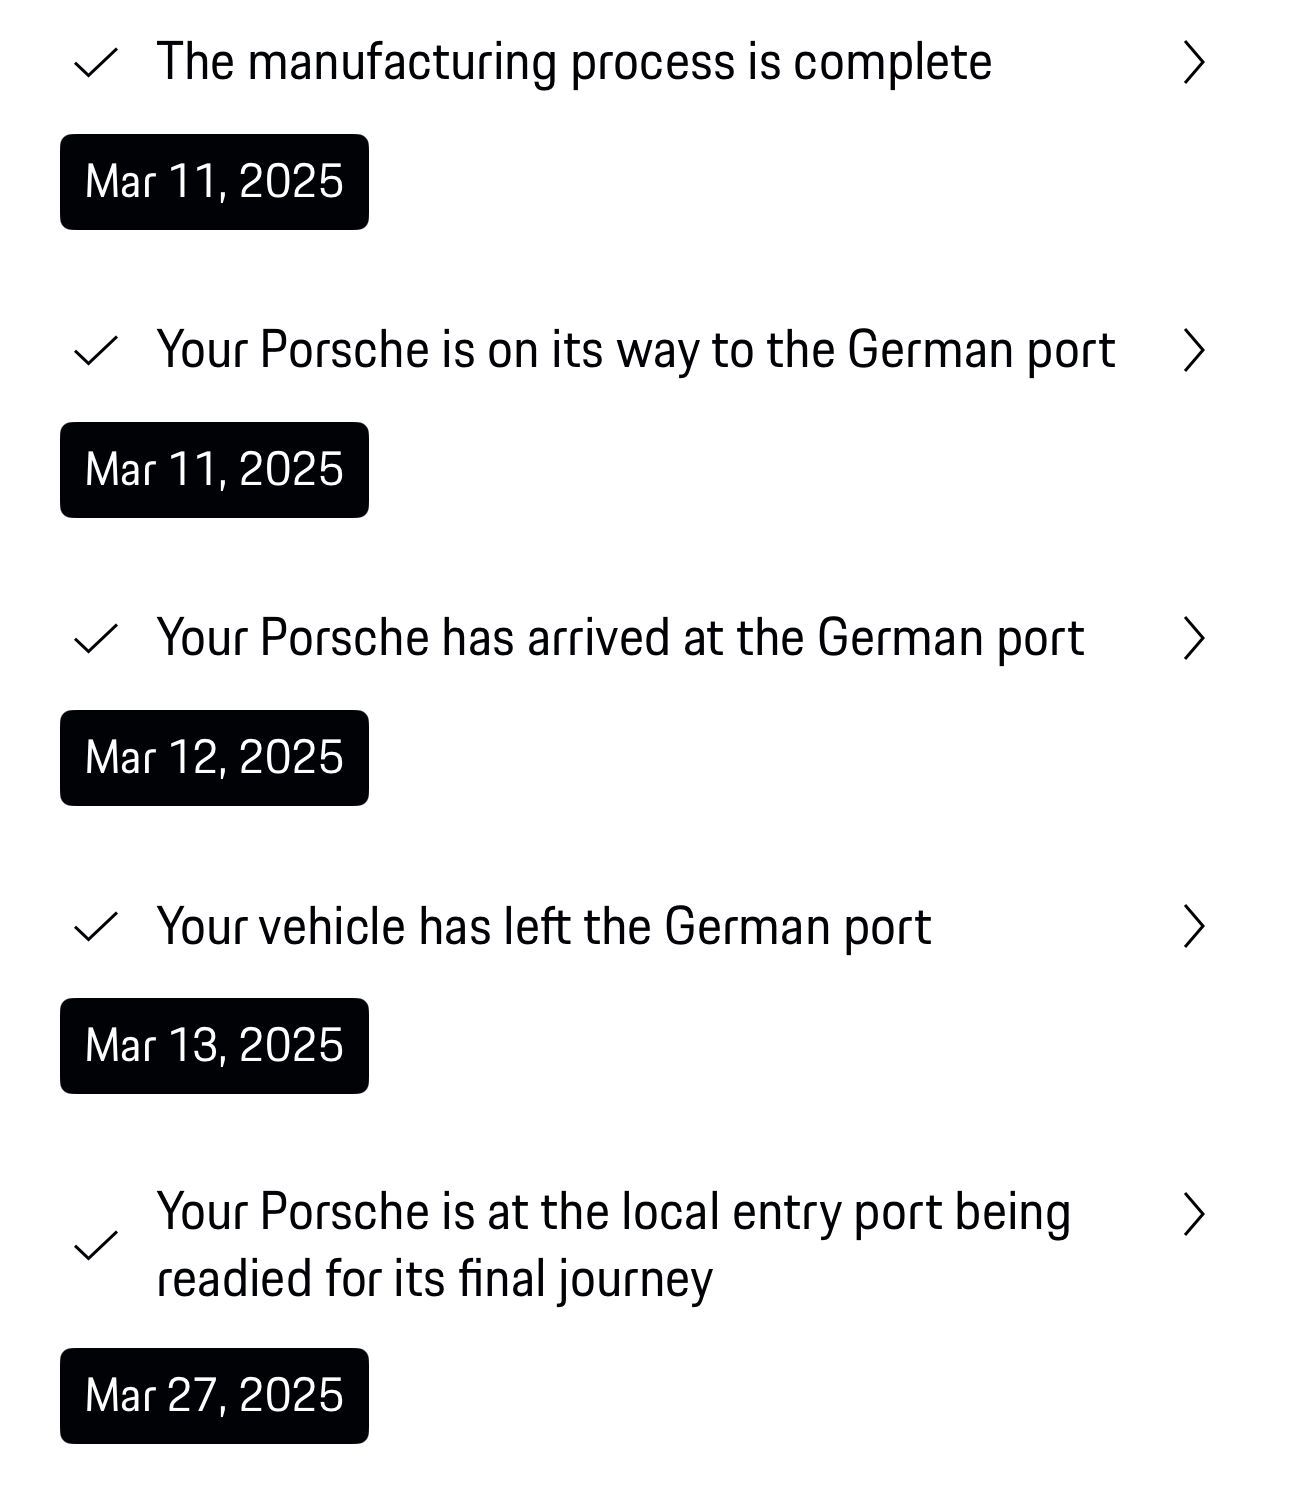Click checkmark beside arrived at the German port

96,639
